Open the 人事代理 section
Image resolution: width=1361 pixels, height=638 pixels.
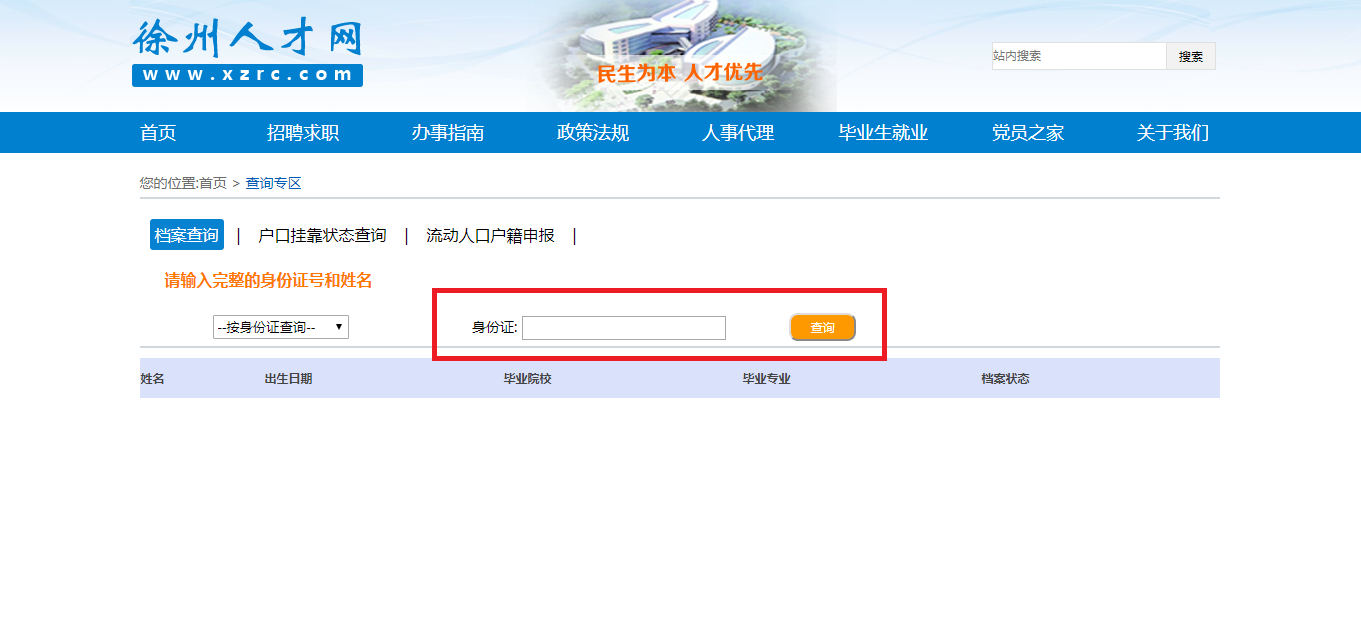(738, 133)
